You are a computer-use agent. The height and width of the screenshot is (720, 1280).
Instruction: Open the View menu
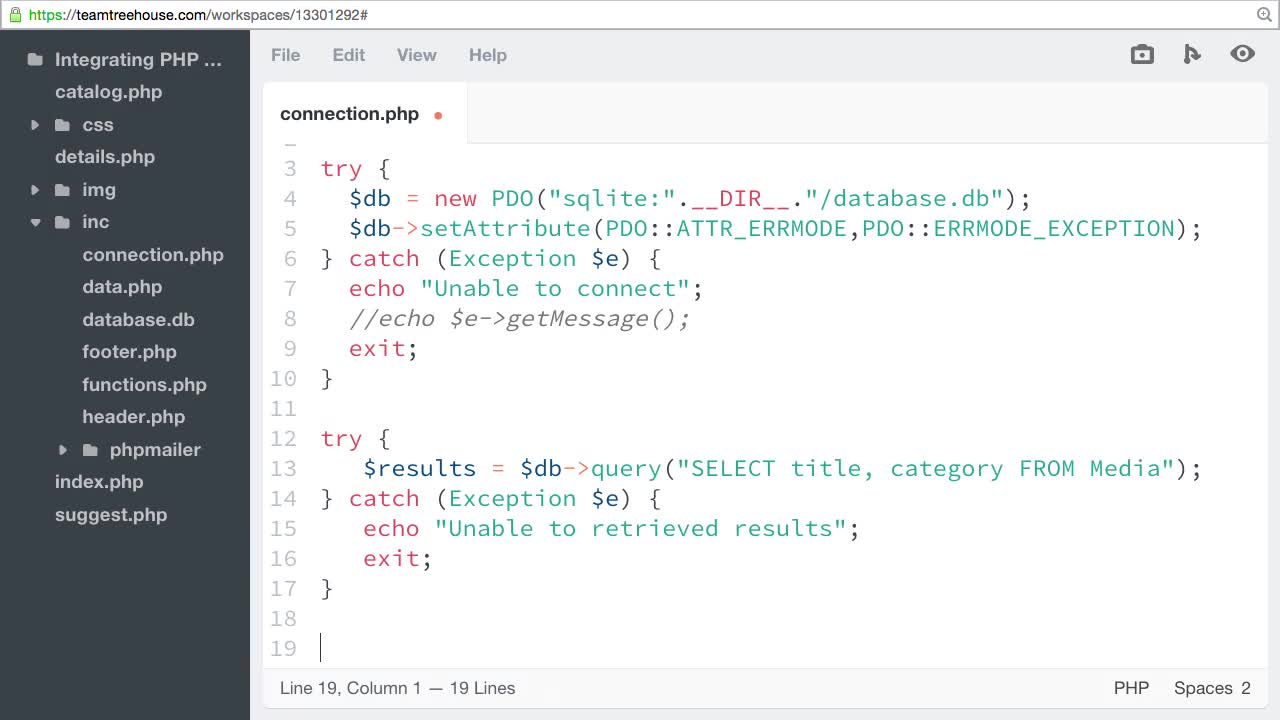tap(417, 55)
